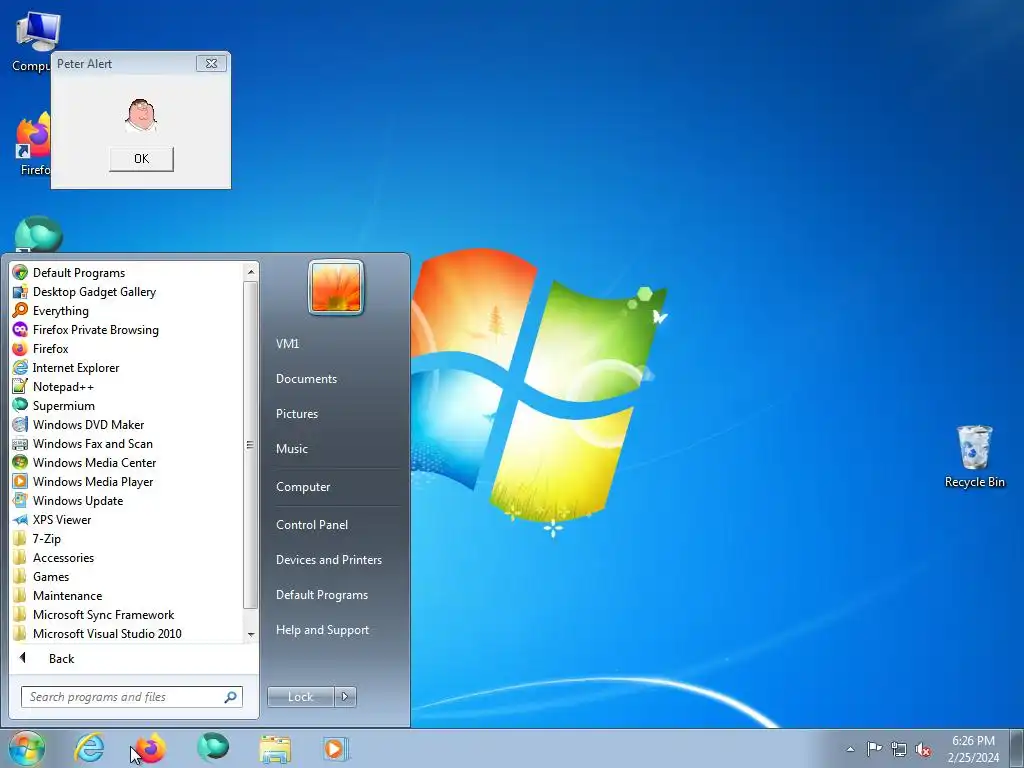Click the magnifier icon in the search box
1024x768 pixels.
click(x=231, y=697)
